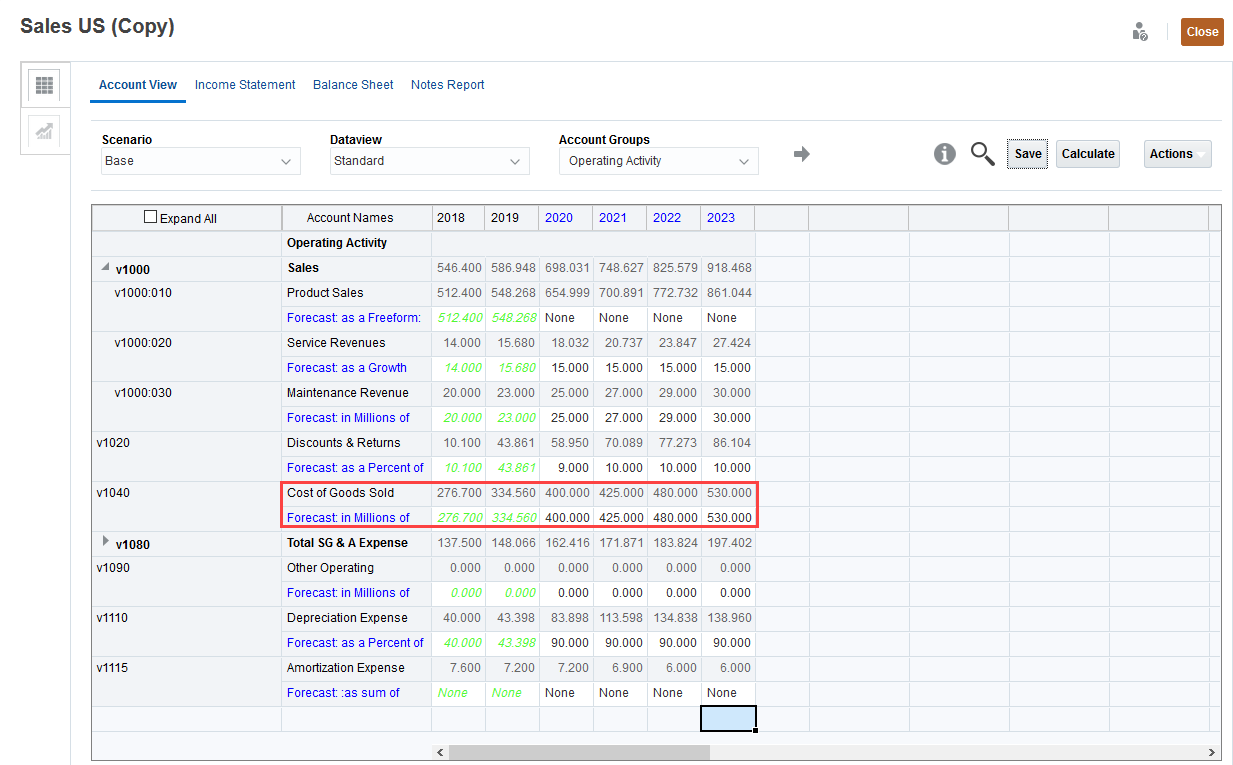This screenshot has height=765, width=1233.
Task: Open the chart view icon in sidebar
Action: 44,132
